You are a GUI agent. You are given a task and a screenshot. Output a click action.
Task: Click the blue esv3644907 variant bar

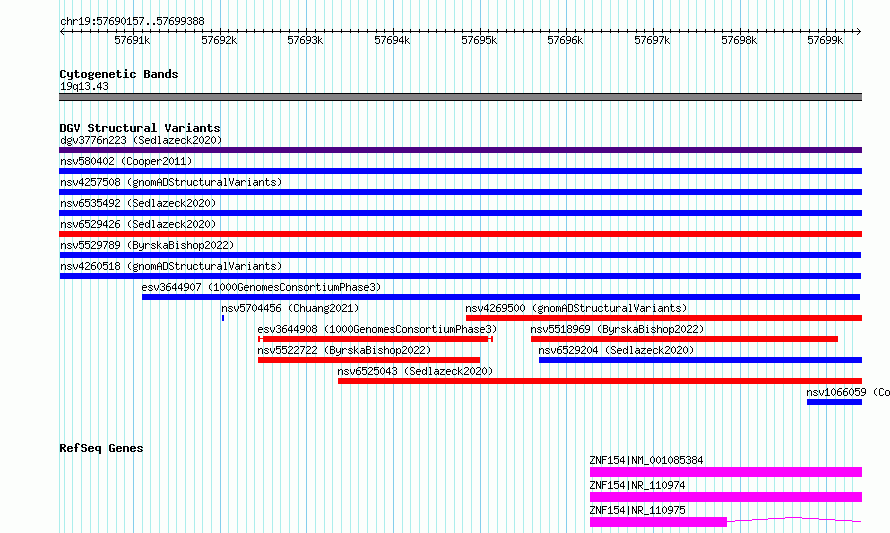pos(501,297)
